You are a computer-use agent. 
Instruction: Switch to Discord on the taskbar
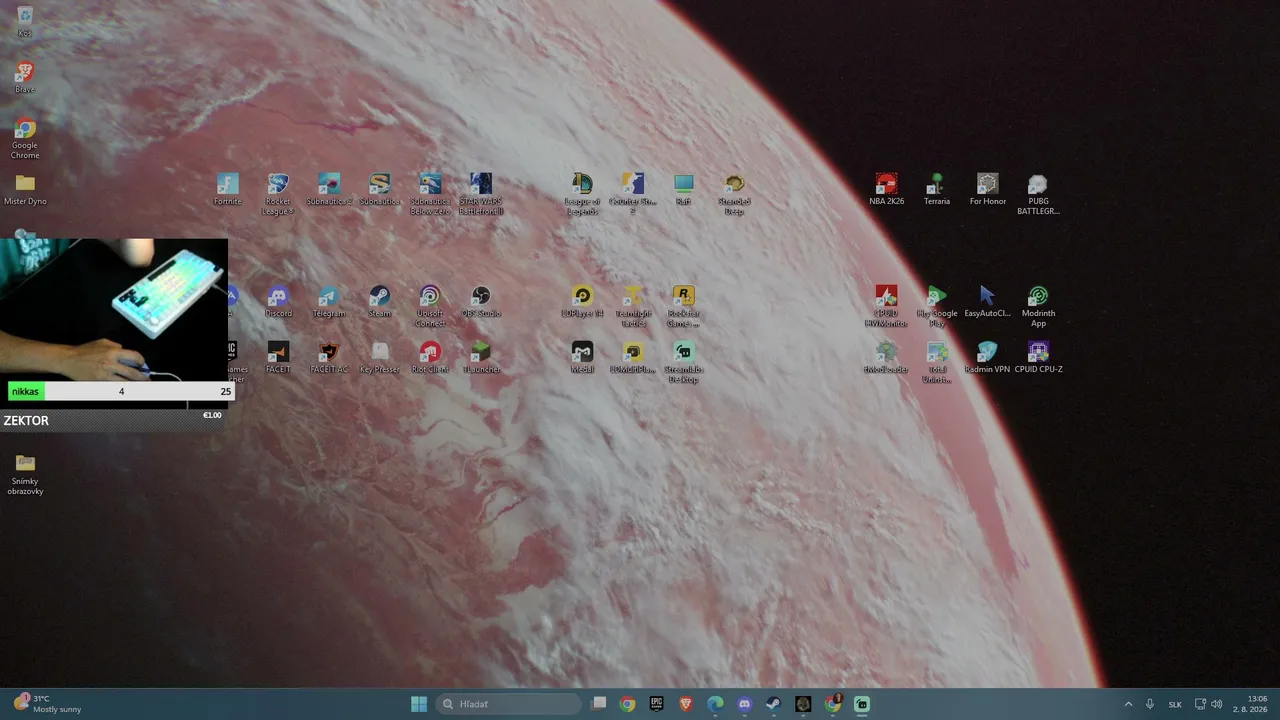pyautogui.click(x=744, y=704)
